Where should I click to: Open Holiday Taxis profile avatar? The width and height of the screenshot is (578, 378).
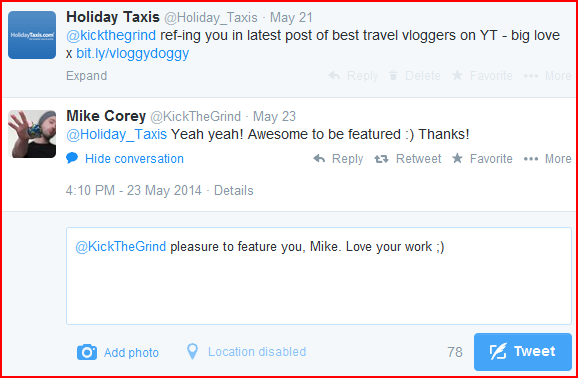point(32,35)
